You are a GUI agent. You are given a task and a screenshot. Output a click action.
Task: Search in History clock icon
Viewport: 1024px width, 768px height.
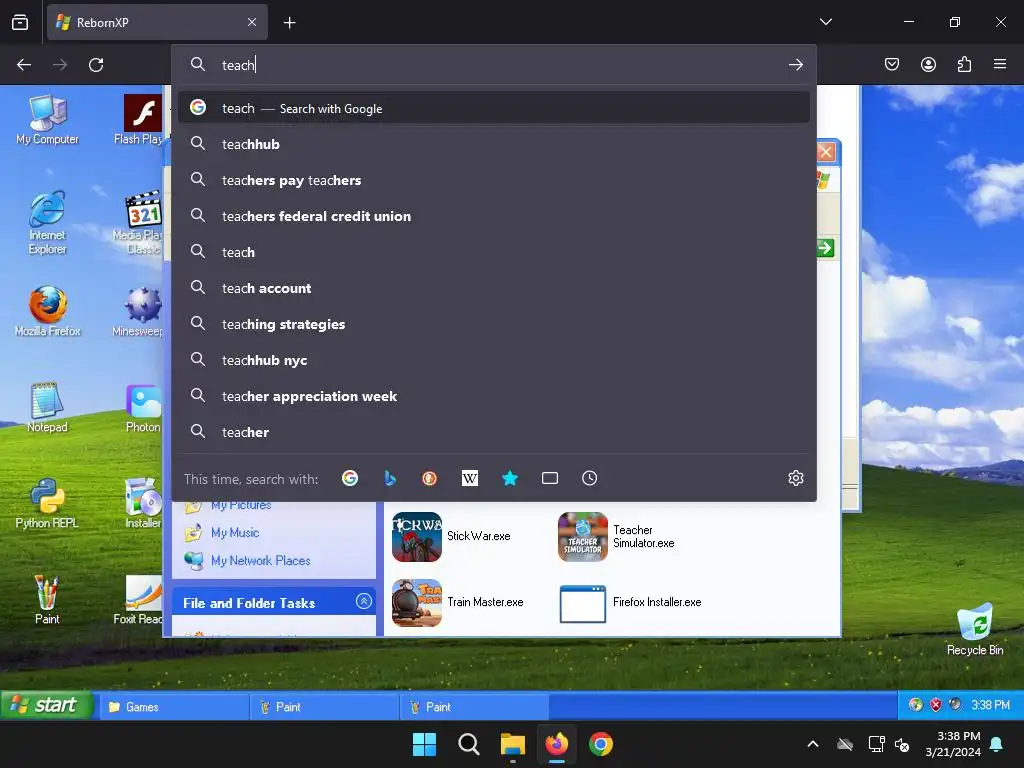589,478
